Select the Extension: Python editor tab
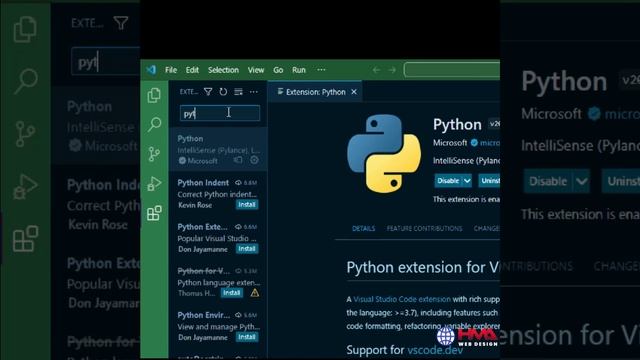Screen dimensions: 640x360 pos(314,92)
